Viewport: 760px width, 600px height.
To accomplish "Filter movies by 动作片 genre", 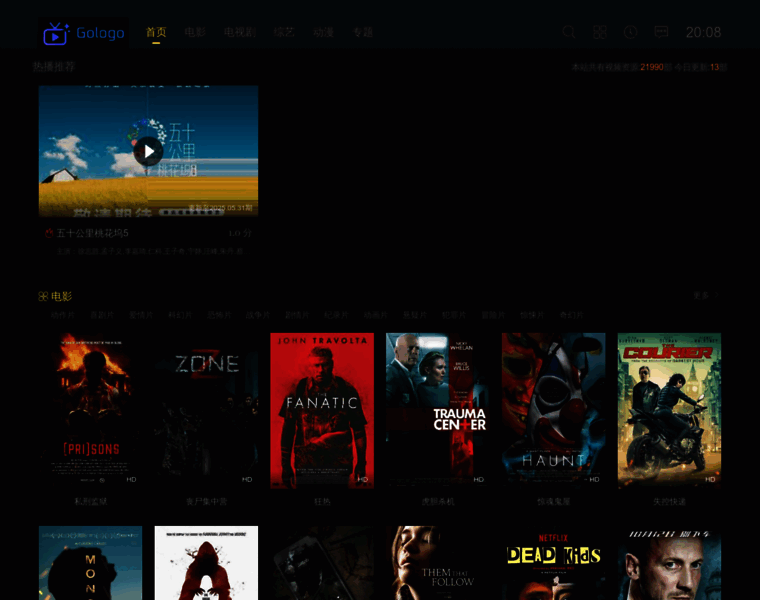I will [63, 315].
